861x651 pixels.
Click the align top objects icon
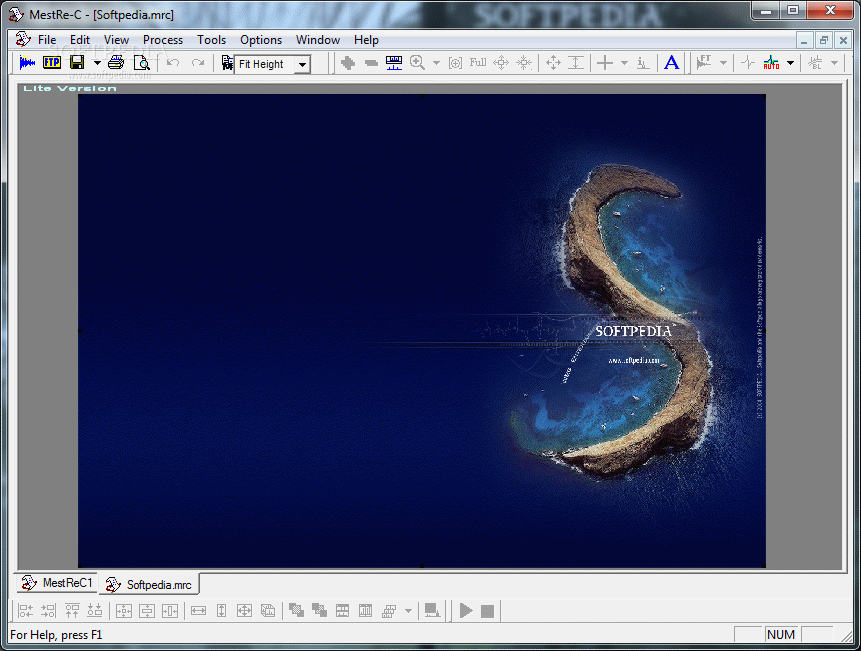[x=72, y=610]
